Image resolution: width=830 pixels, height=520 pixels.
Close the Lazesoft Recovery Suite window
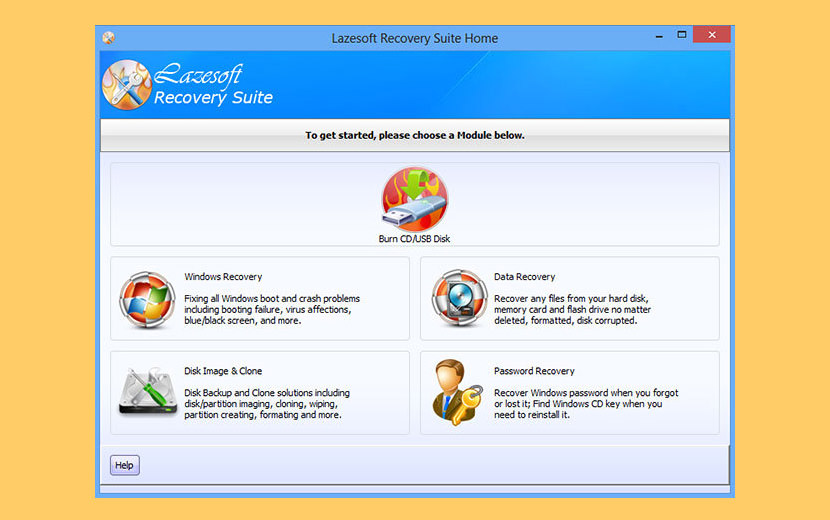tap(712, 34)
